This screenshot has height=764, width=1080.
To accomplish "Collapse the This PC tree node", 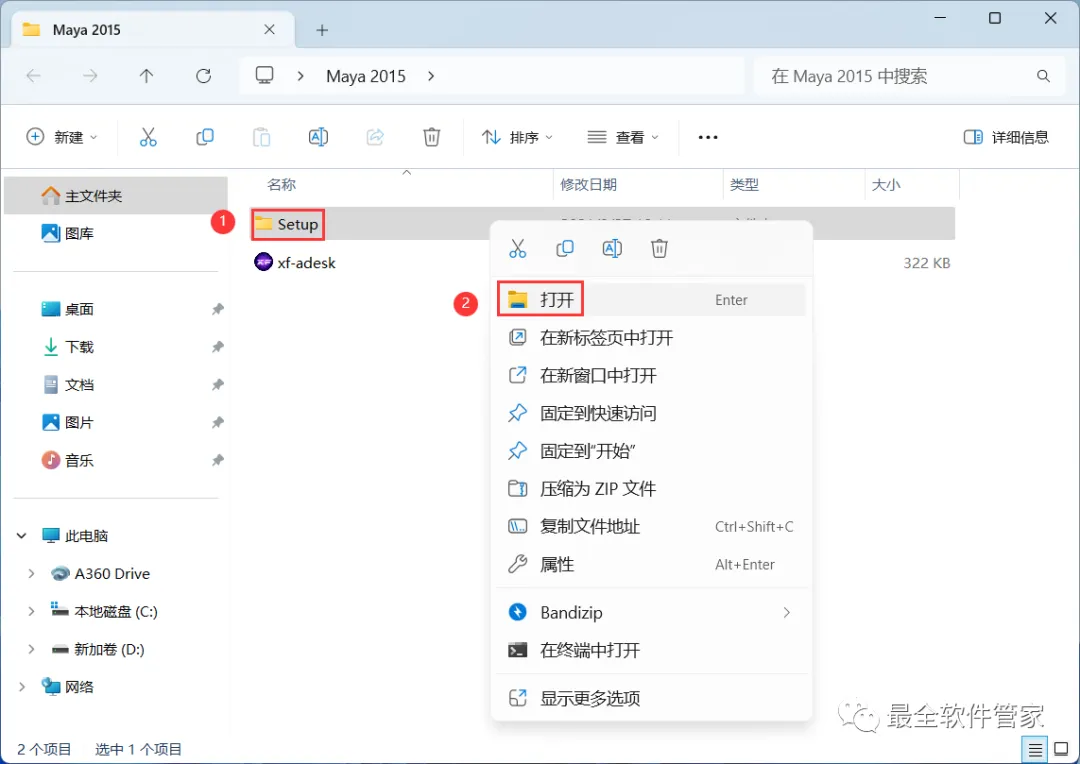I will (x=21, y=535).
